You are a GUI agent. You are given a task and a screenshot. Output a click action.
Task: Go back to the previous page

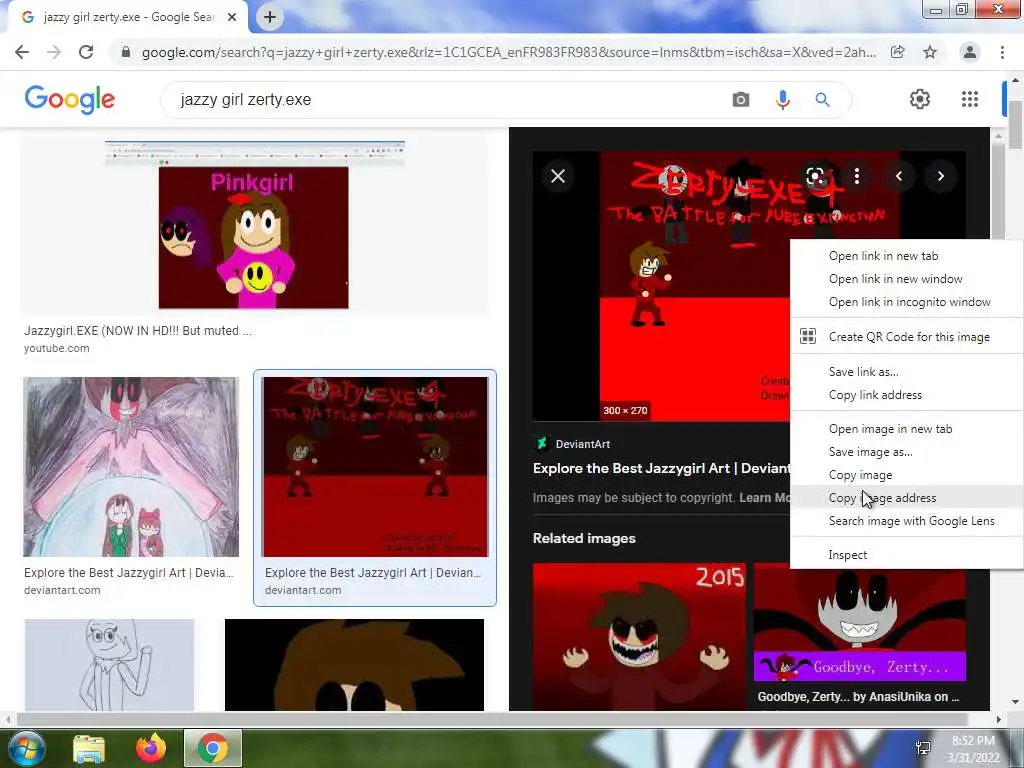22,52
